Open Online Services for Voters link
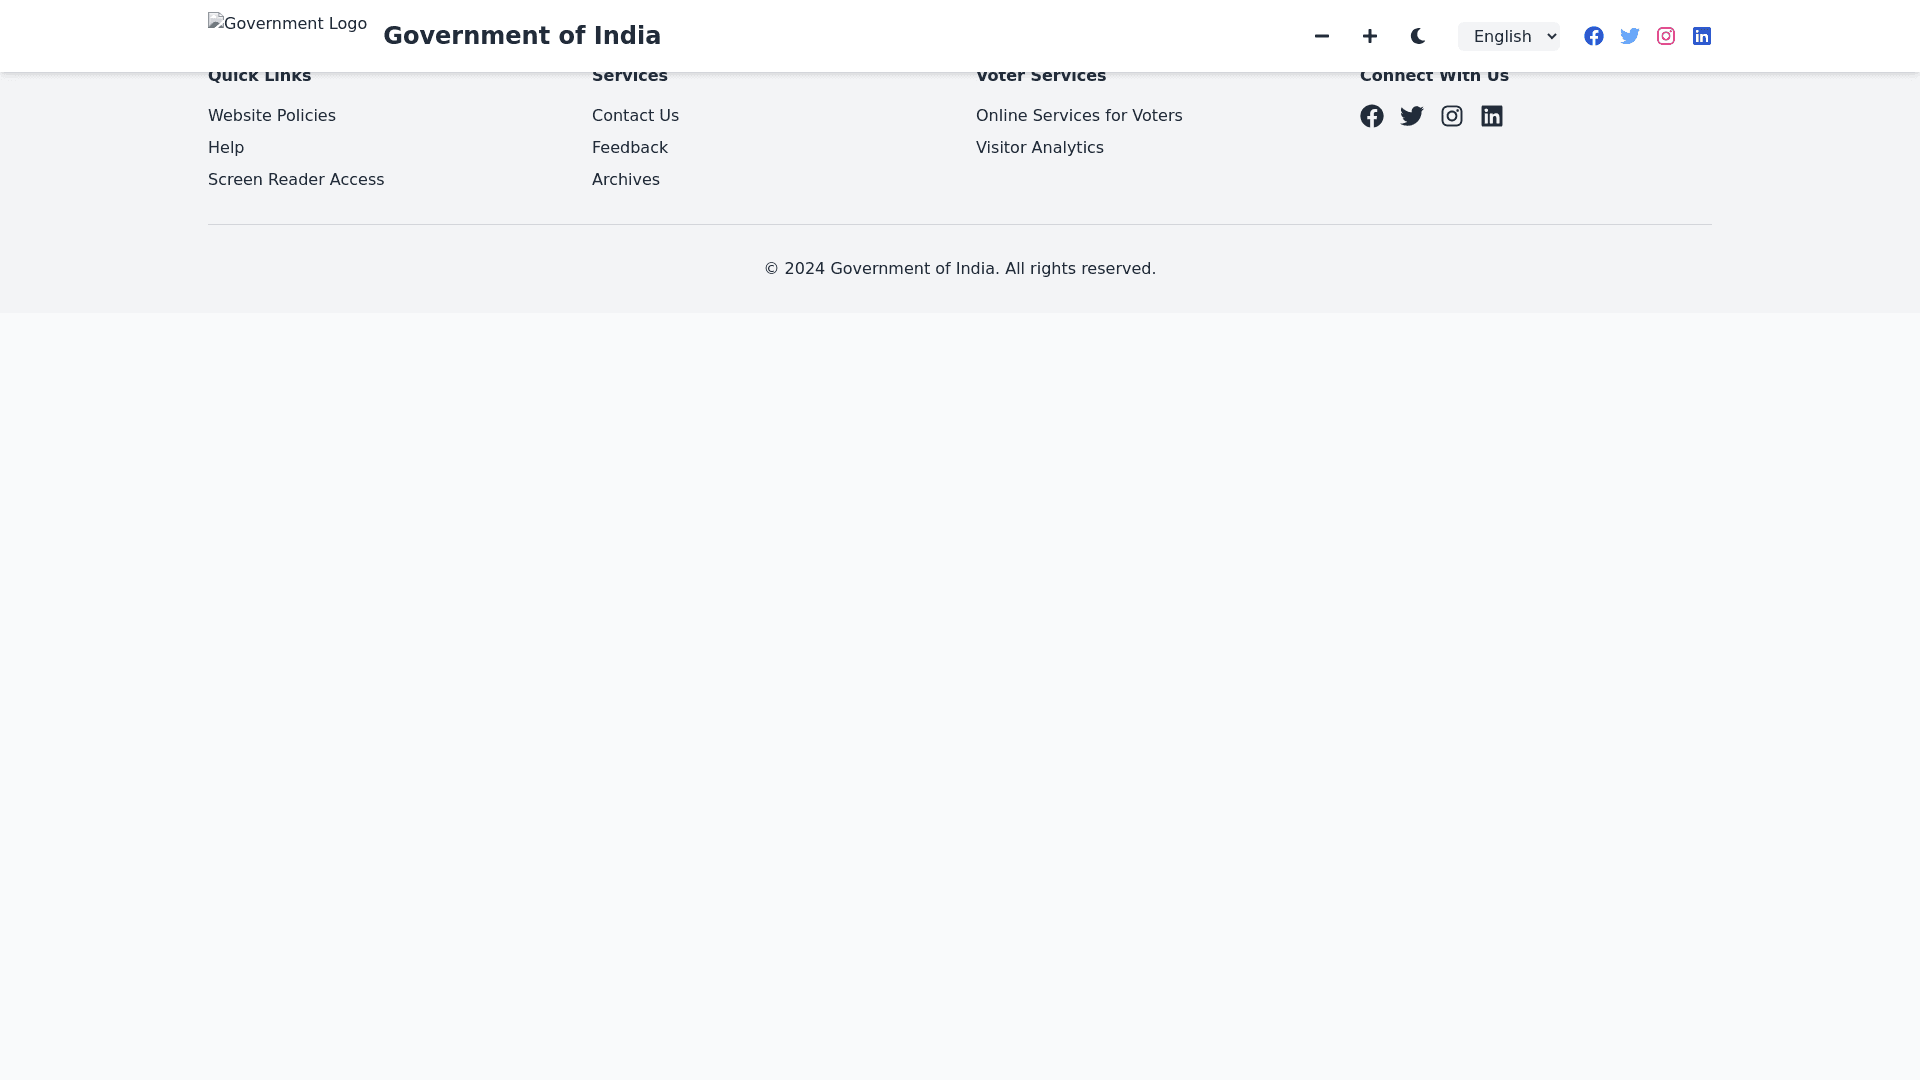Viewport: 1920px width, 1080px height. click(1079, 116)
